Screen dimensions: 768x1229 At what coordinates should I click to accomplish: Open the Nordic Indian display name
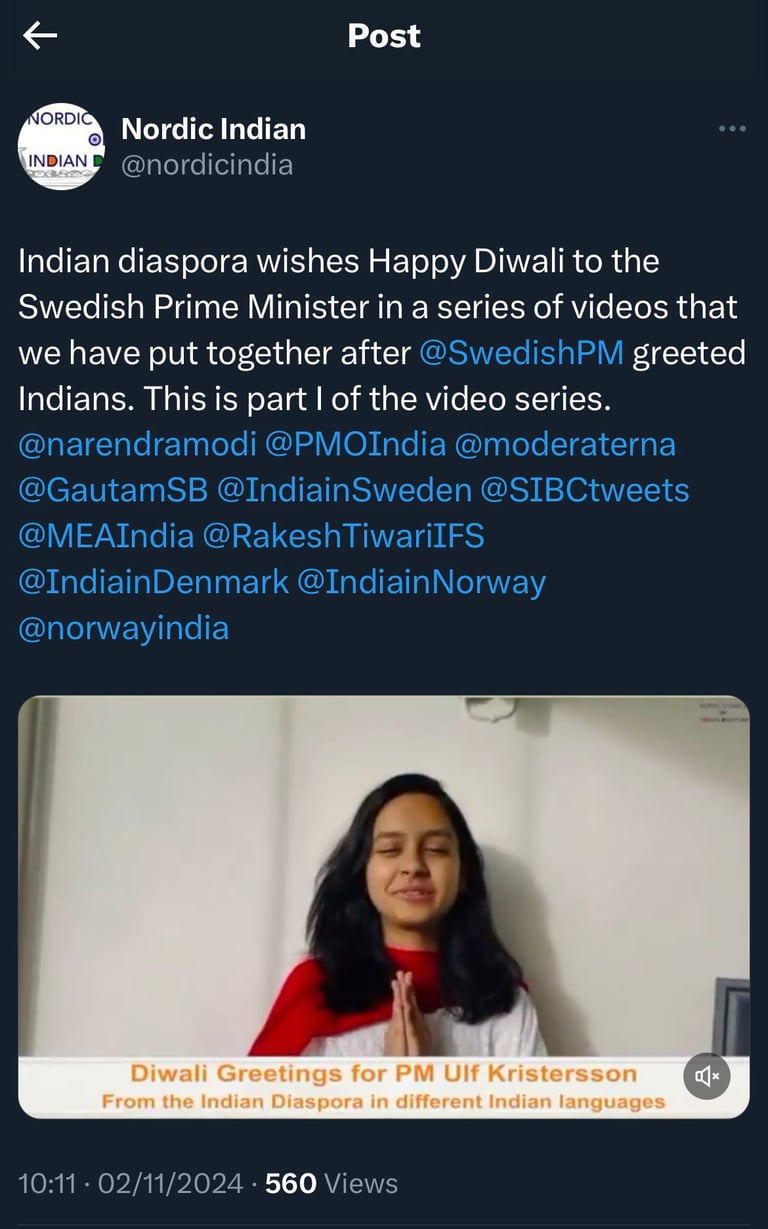(213, 129)
